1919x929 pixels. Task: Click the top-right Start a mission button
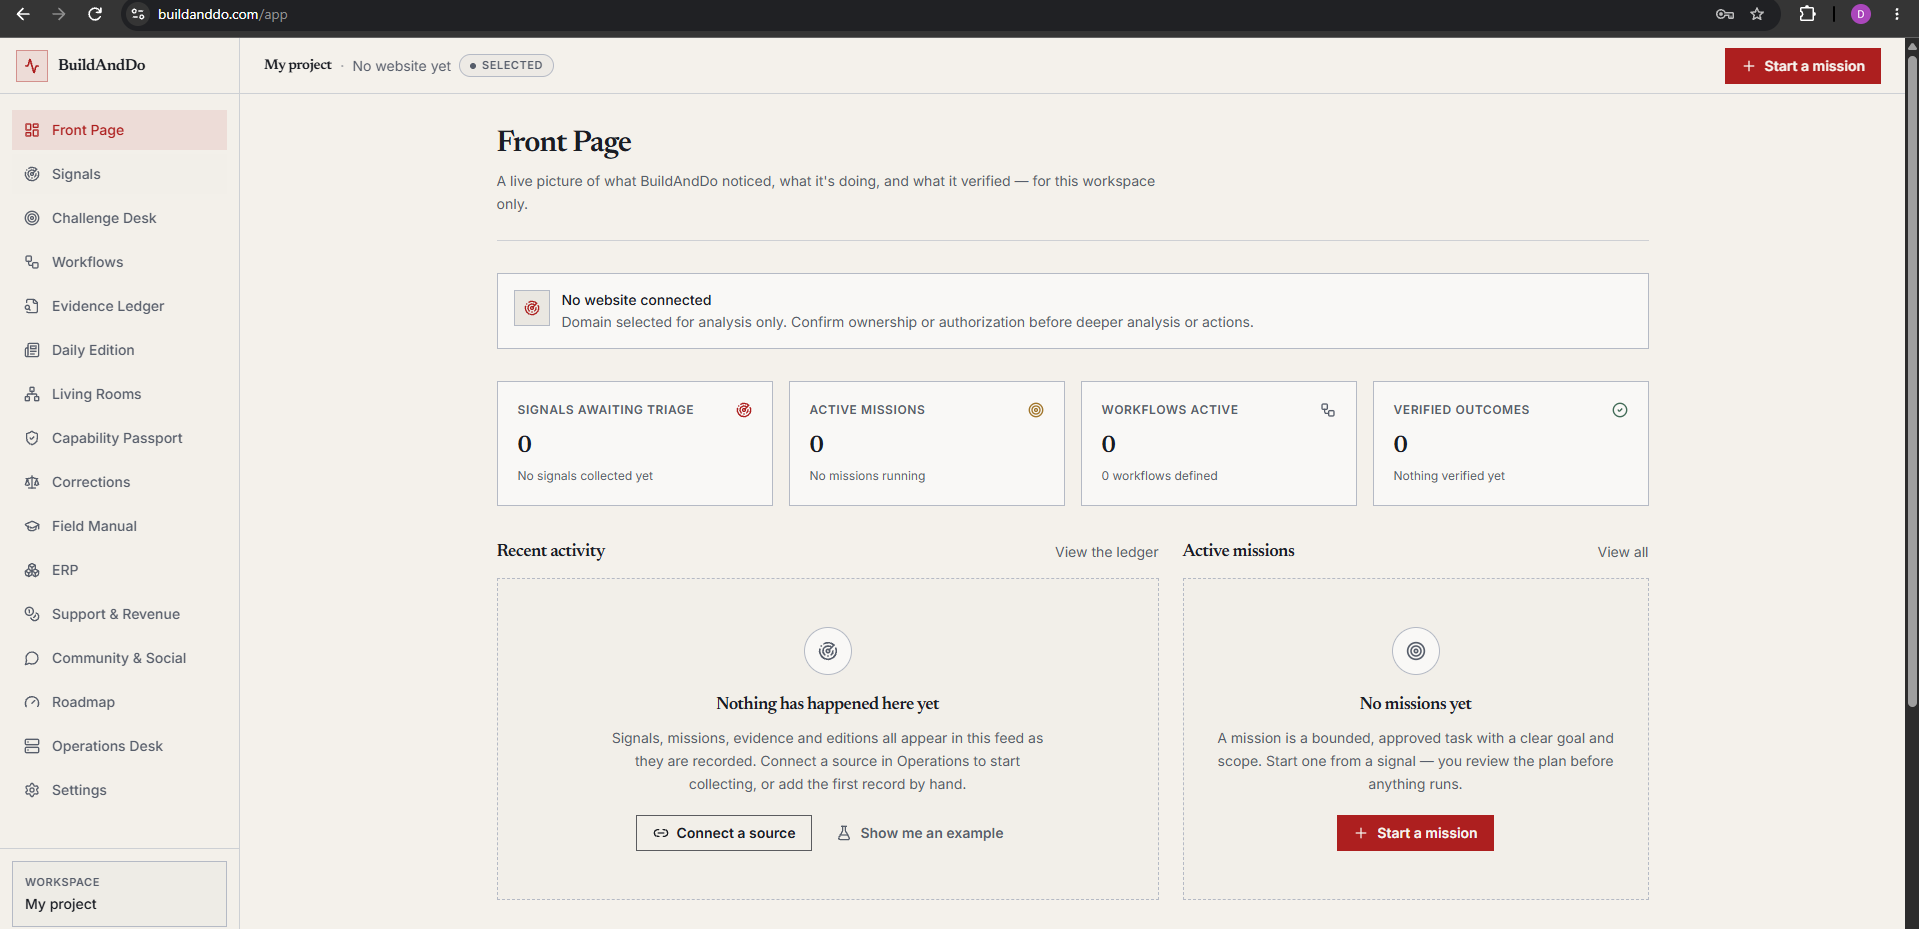tap(1802, 66)
